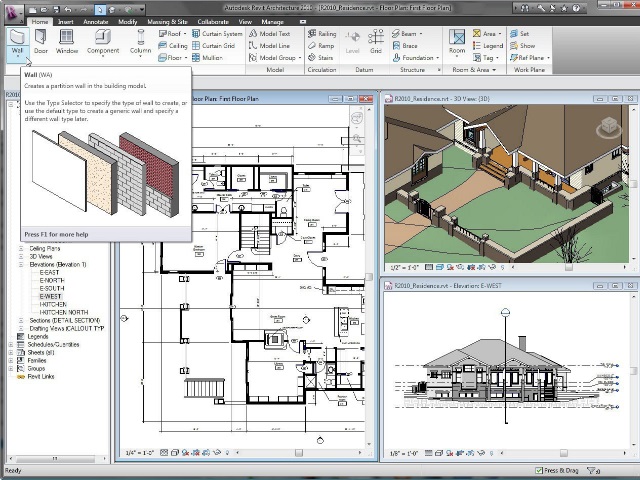Expand the Families node in browser
The height and width of the screenshot is (480, 640).
(x=11, y=361)
